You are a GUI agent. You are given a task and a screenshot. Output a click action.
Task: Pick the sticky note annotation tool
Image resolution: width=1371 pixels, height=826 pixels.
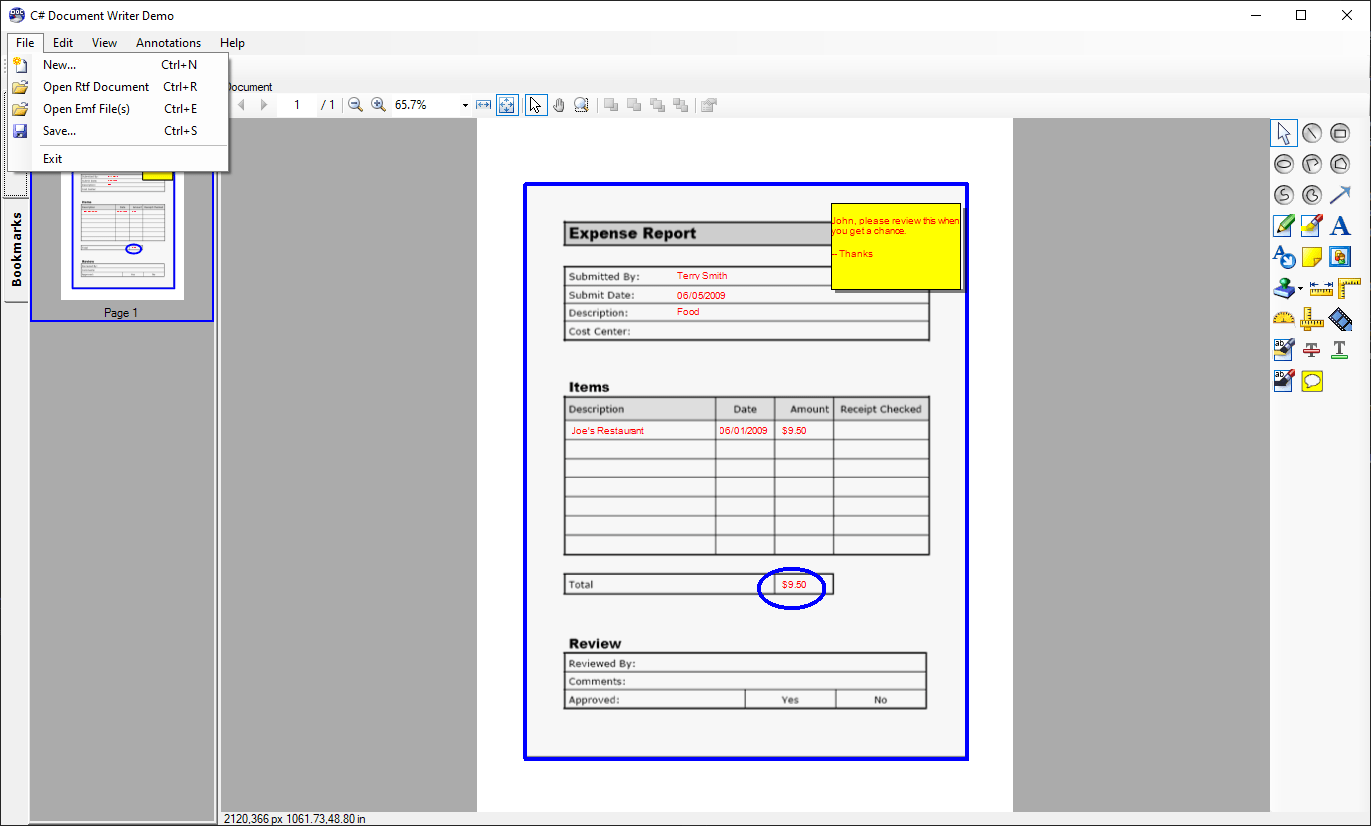point(1311,258)
